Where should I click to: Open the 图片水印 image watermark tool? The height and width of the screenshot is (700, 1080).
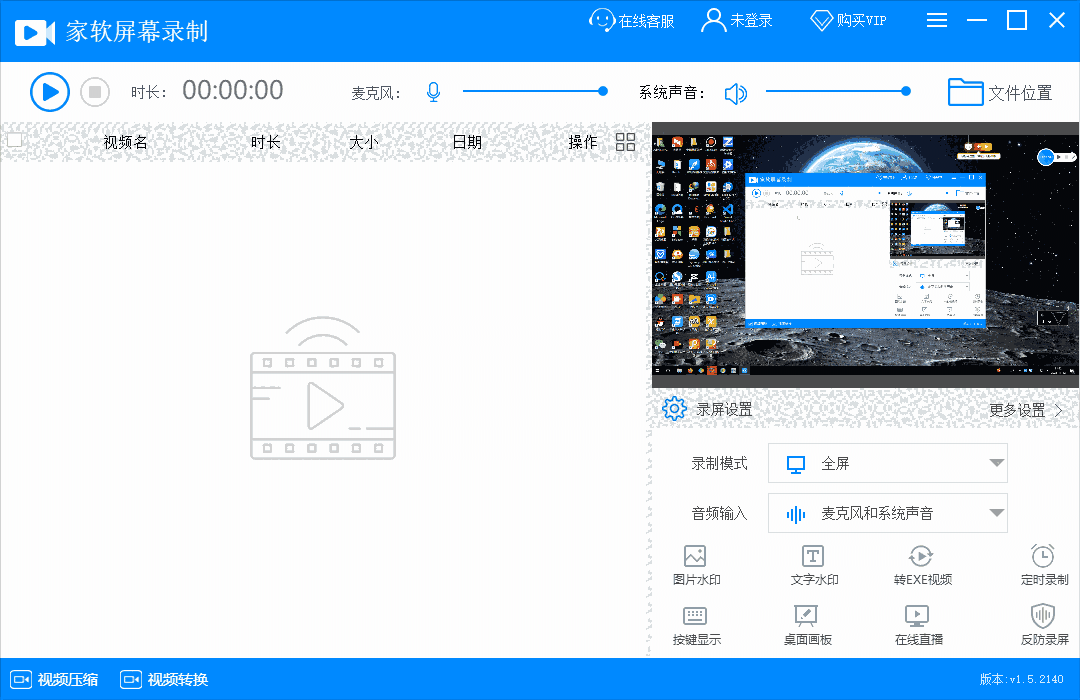(695, 562)
